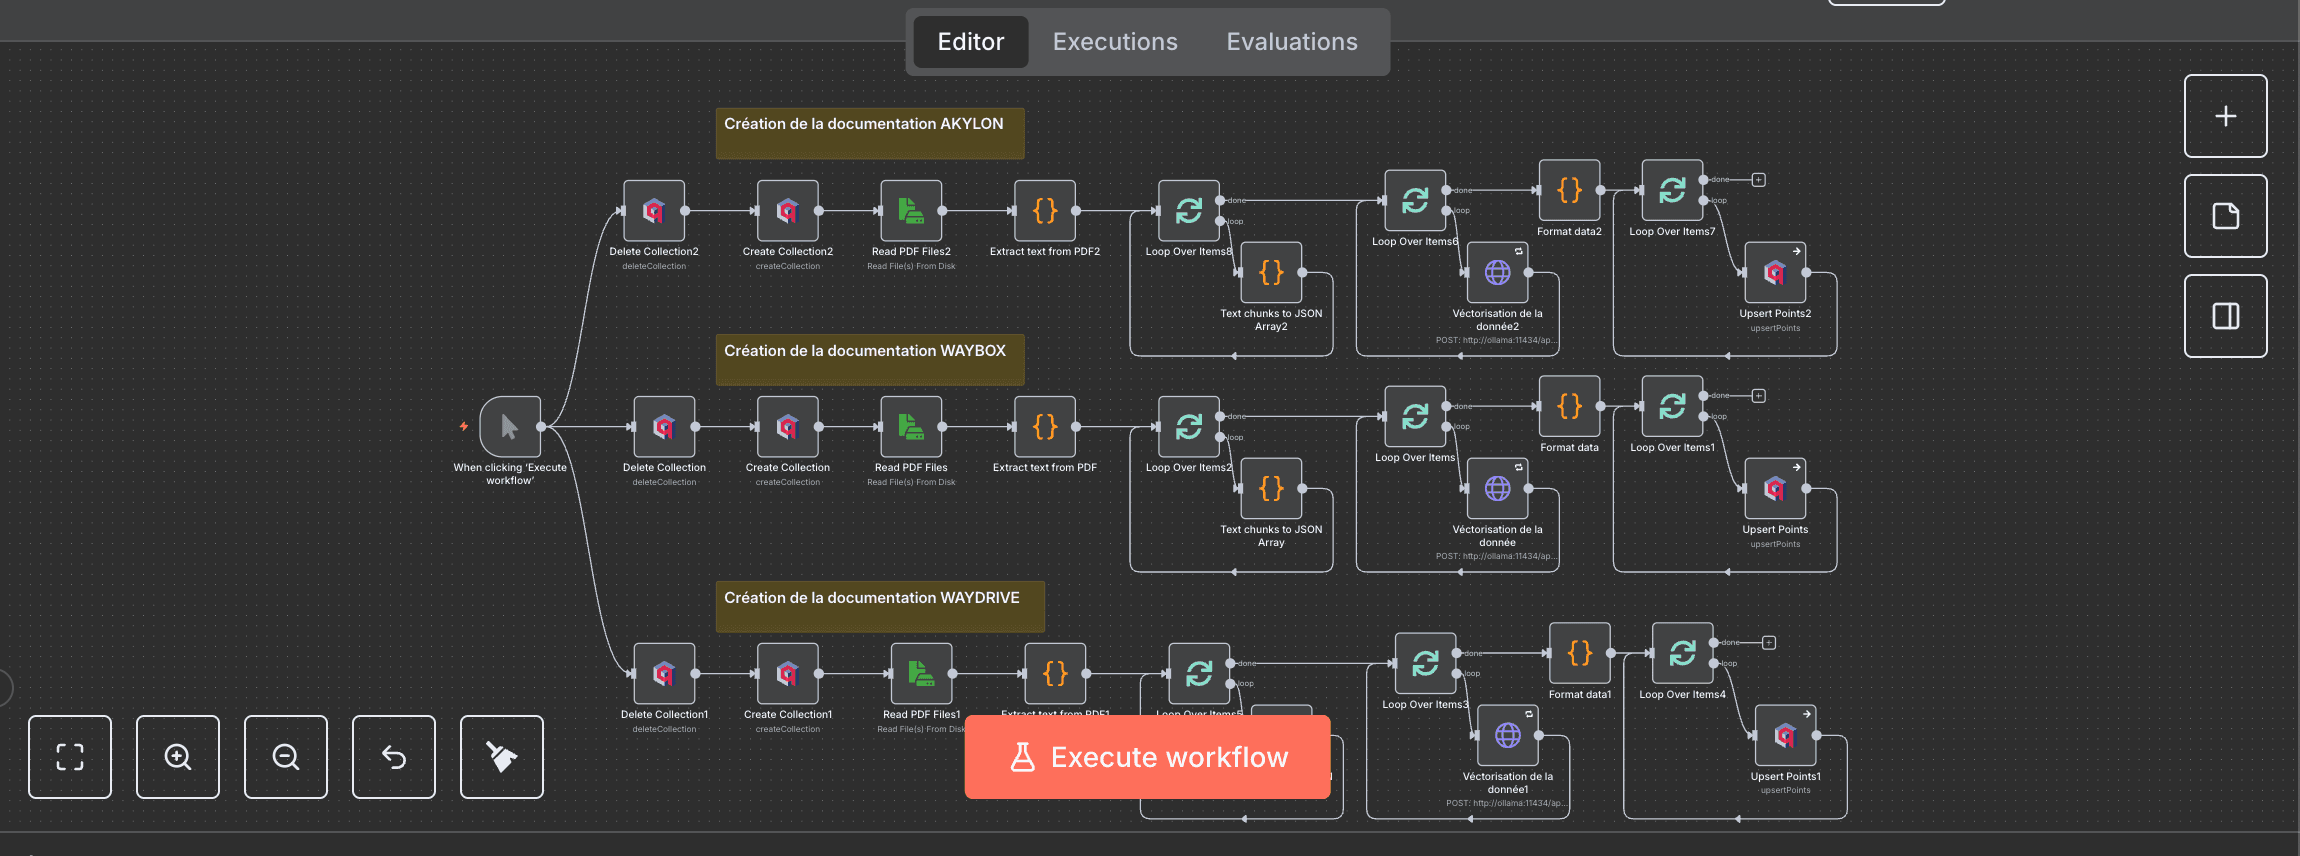Zoom in on the canvas
2300x856 pixels.
click(178, 757)
